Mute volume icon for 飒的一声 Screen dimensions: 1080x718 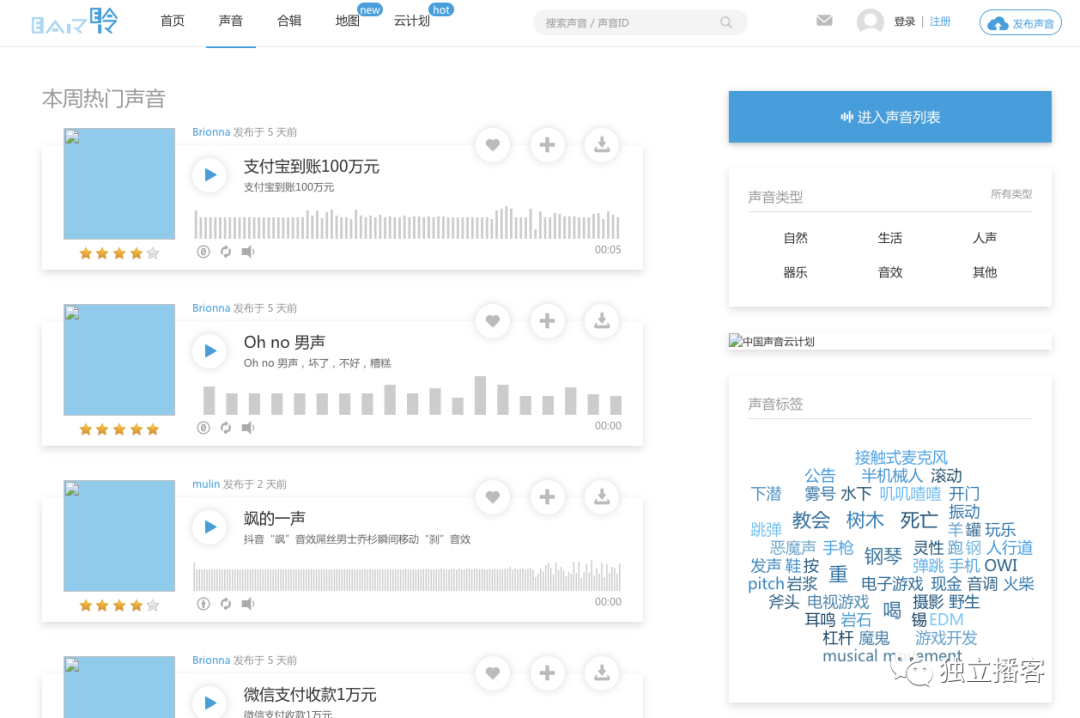pos(248,604)
